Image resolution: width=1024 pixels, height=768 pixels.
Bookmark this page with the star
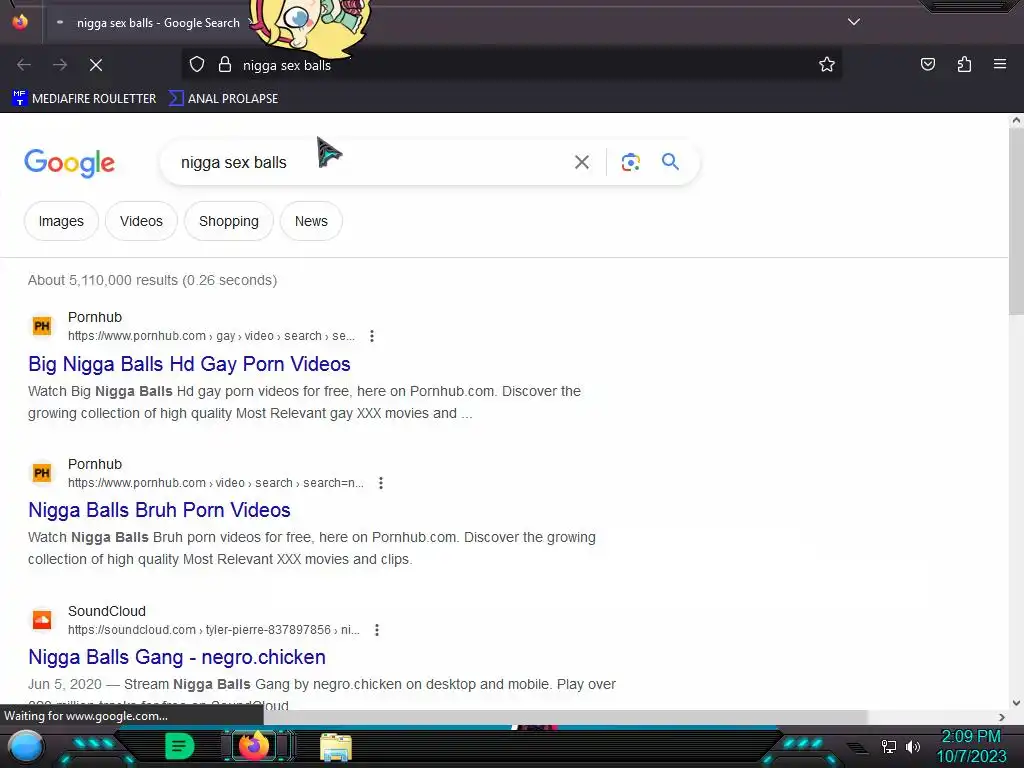(827, 65)
